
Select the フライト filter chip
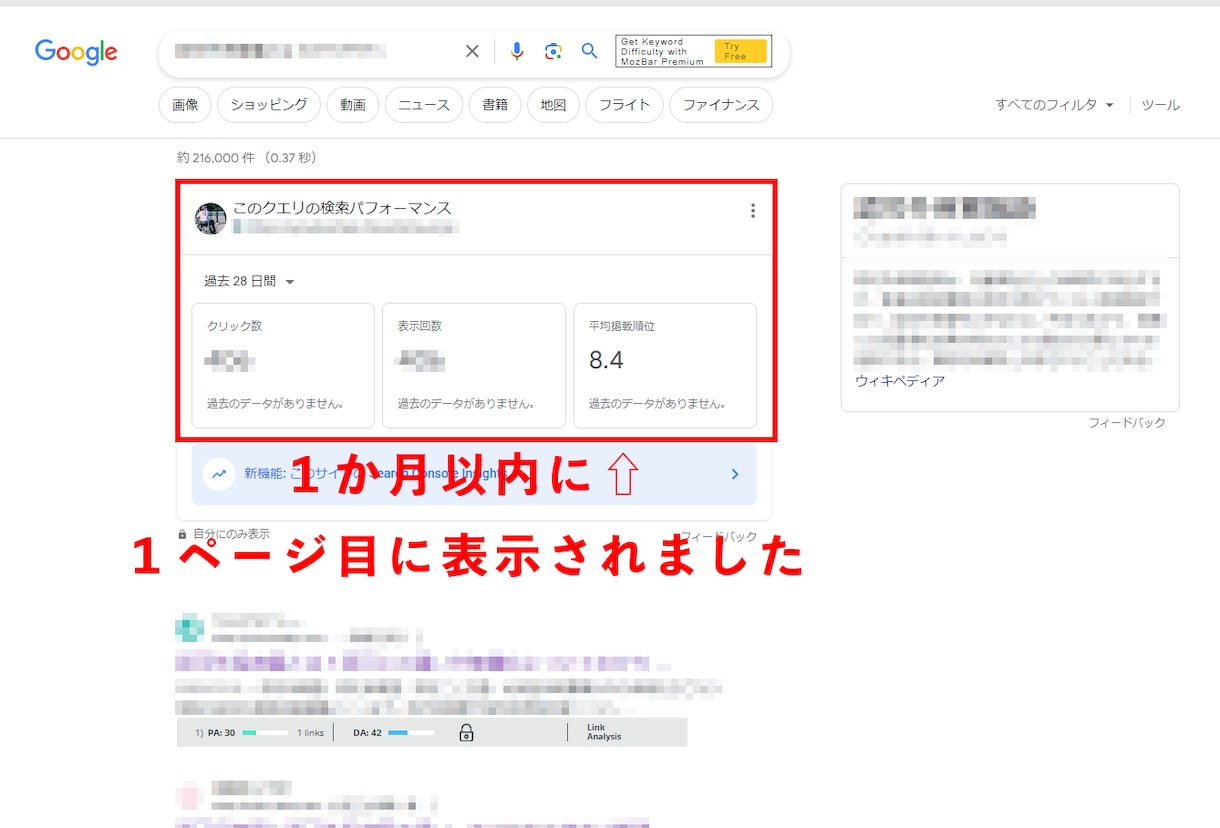pos(625,105)
